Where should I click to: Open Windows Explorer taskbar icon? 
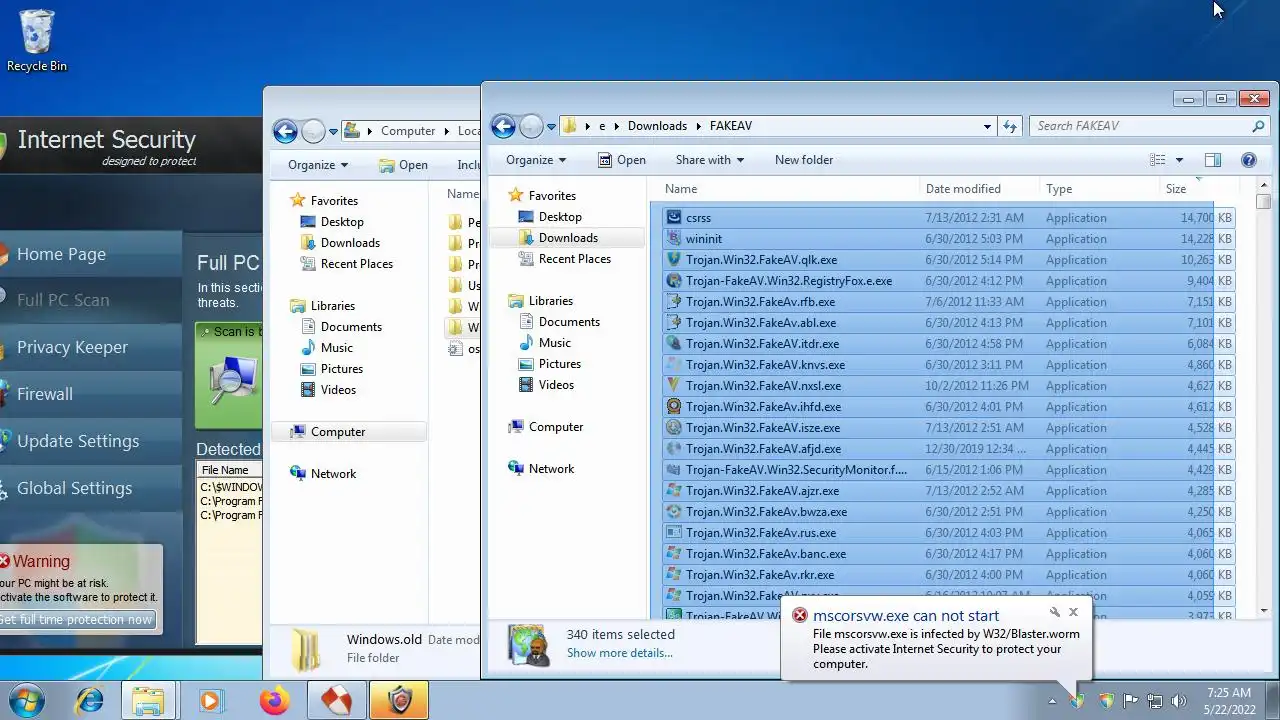(x=148, y=700)
